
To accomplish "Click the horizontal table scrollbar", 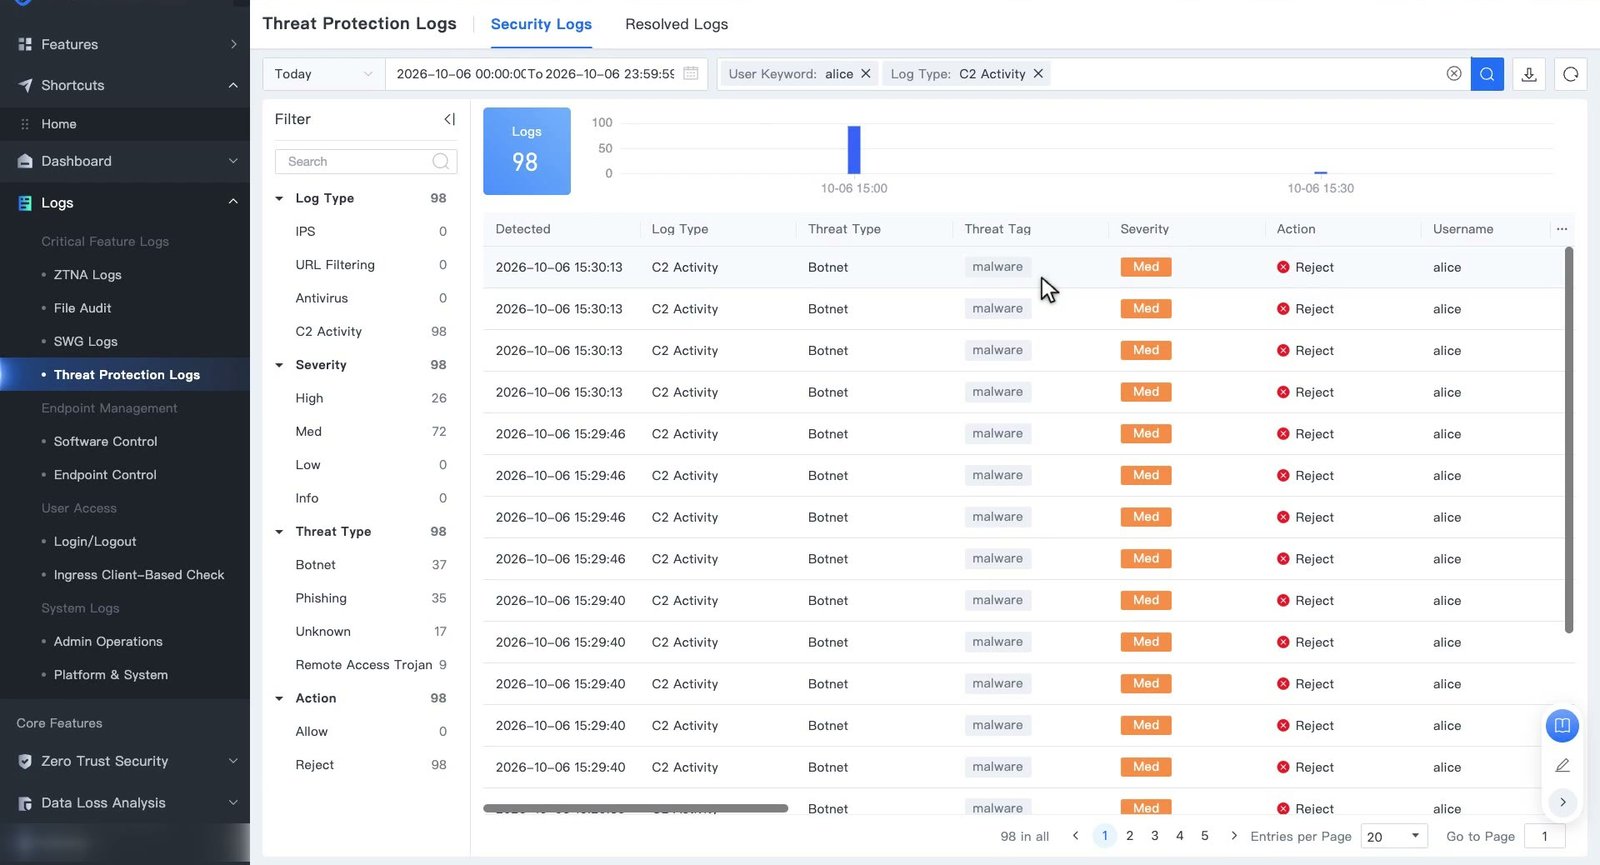I will pos(635,808).
